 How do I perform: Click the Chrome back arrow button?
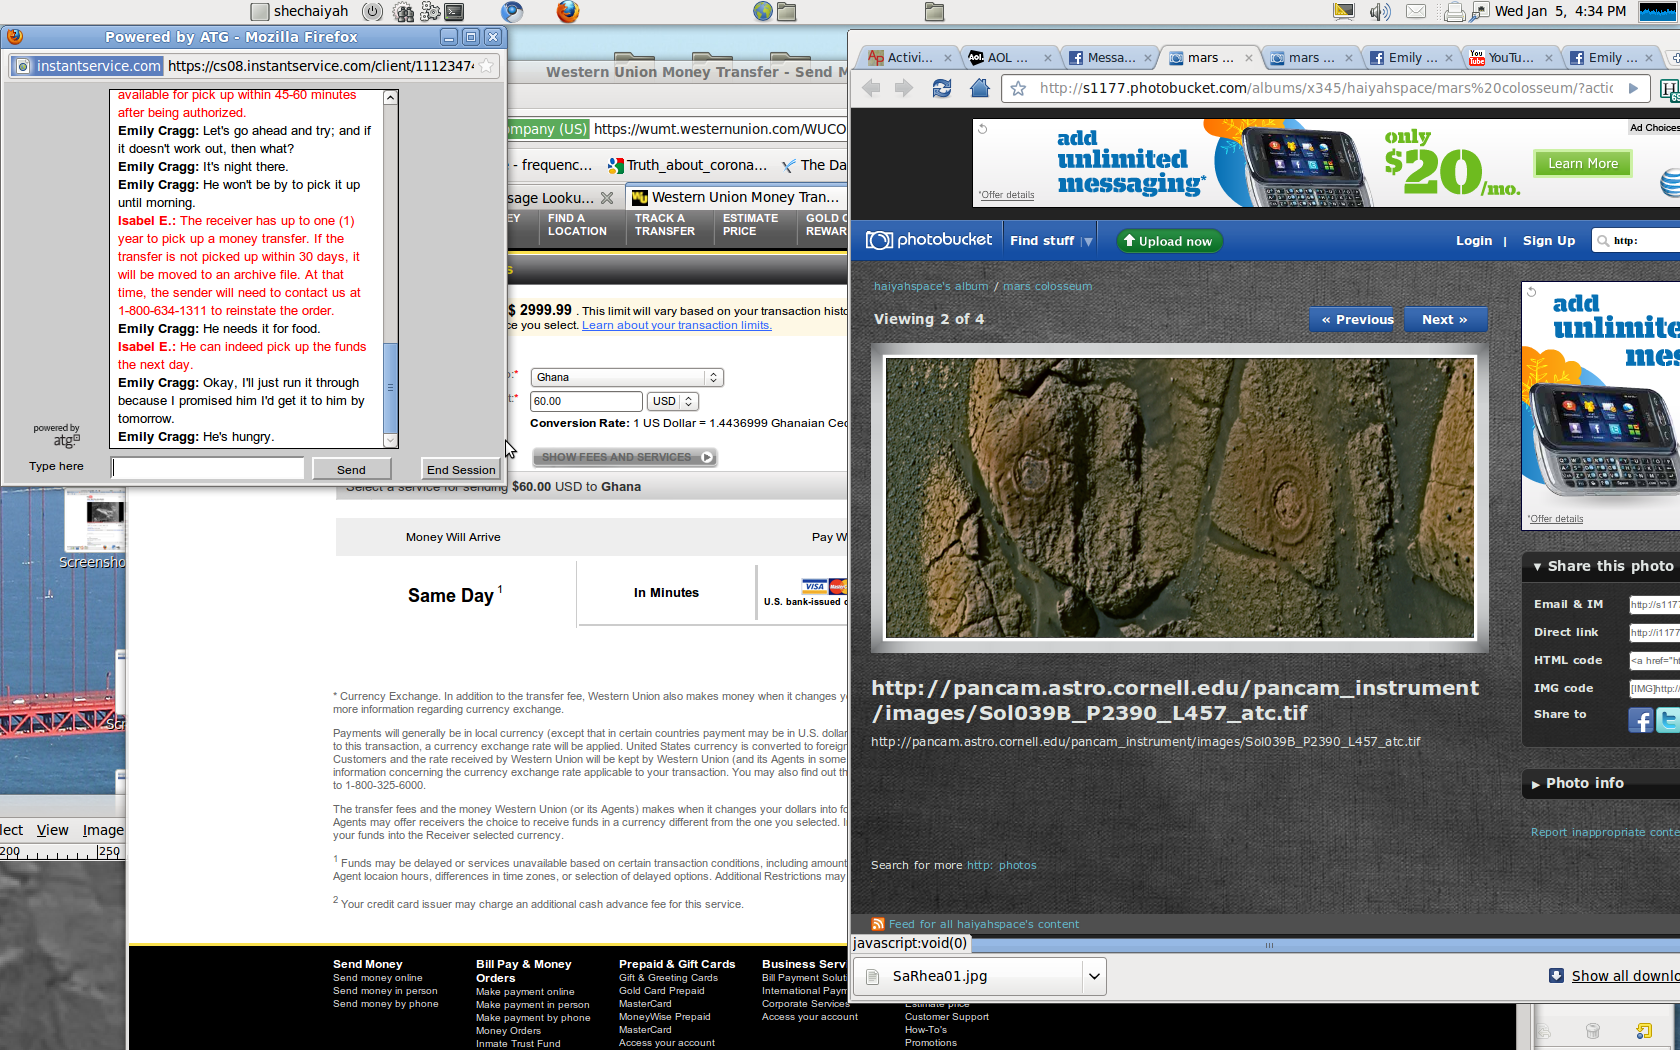point(871,88)
